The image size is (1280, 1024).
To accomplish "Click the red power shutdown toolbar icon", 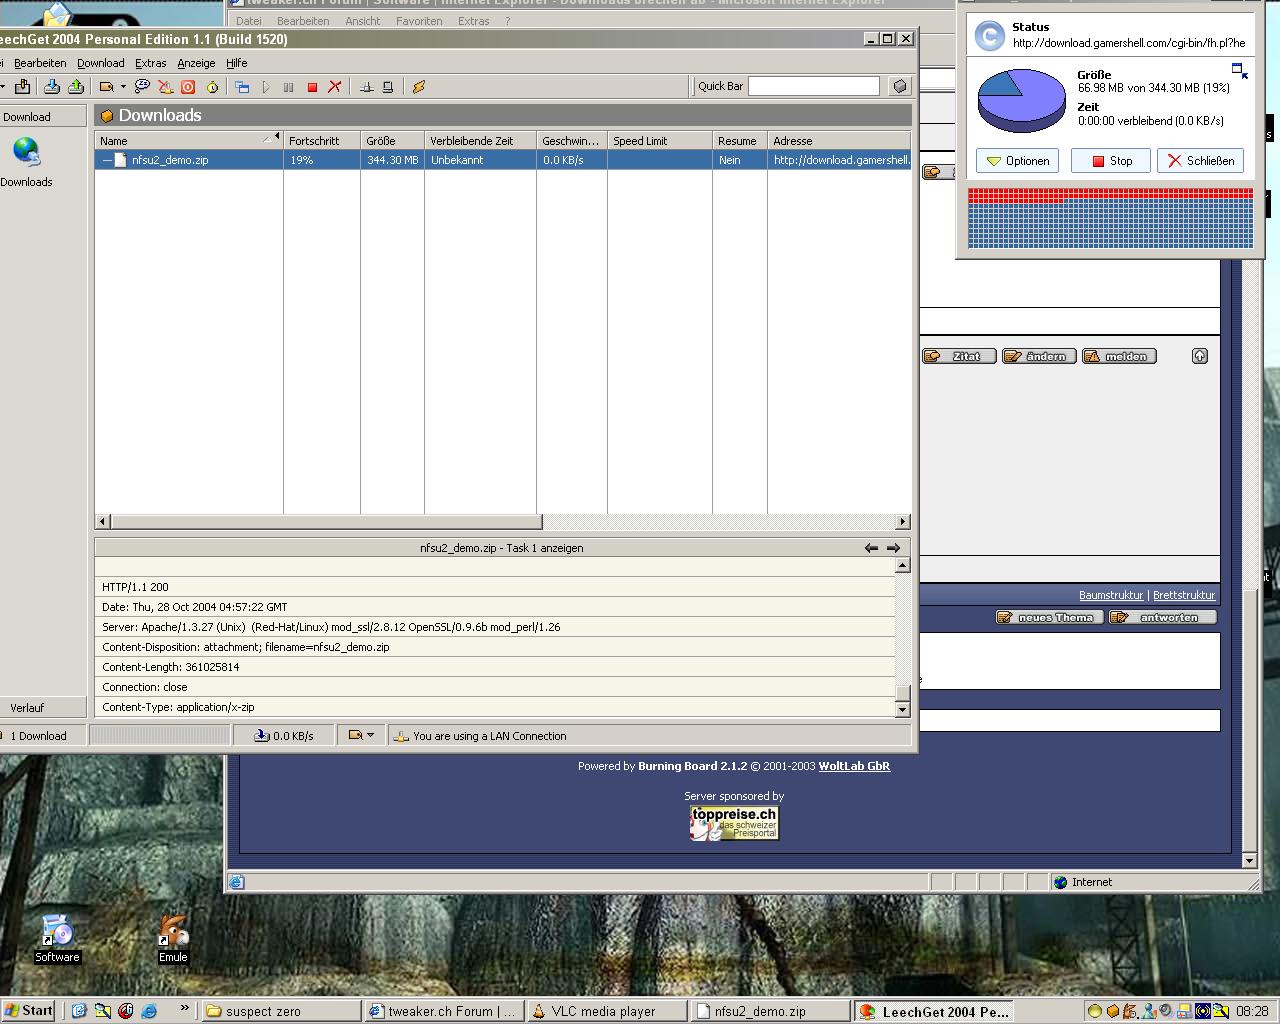I will coord(188,87).
